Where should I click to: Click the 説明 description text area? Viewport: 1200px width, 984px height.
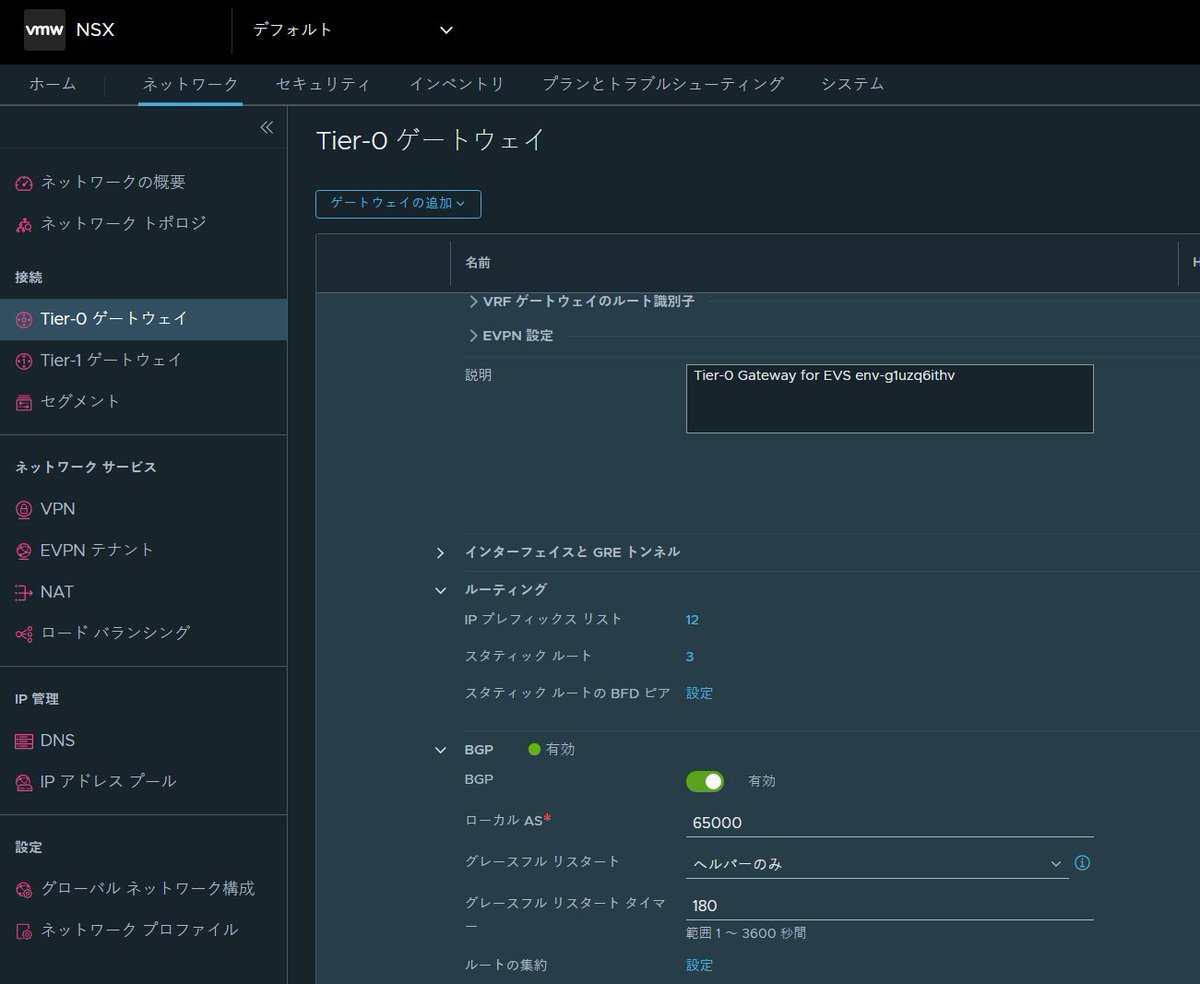[x=889, y=399]
